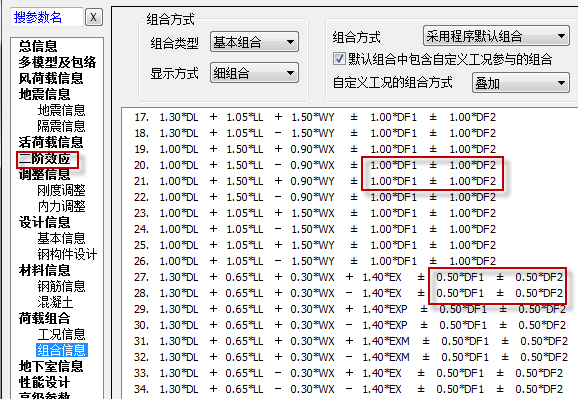Select combination row 20 in the list
The image size is (578, 399).
315,165
